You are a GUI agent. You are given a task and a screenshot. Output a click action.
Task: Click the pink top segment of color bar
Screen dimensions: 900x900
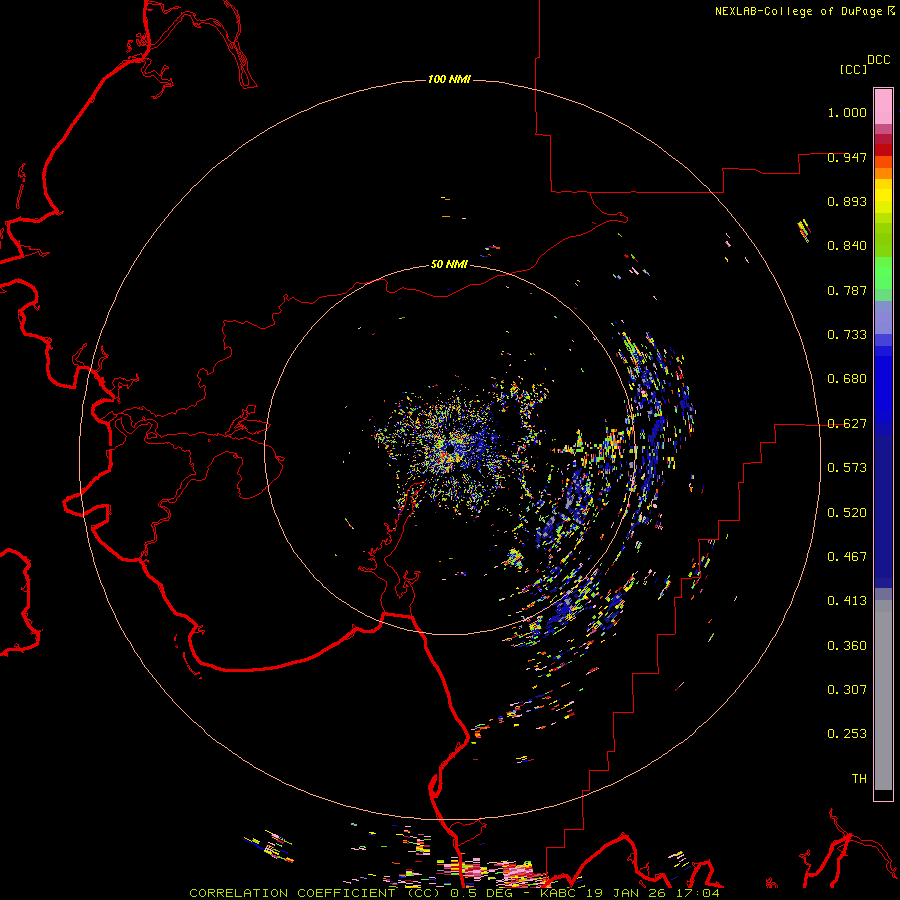point(883,107)
